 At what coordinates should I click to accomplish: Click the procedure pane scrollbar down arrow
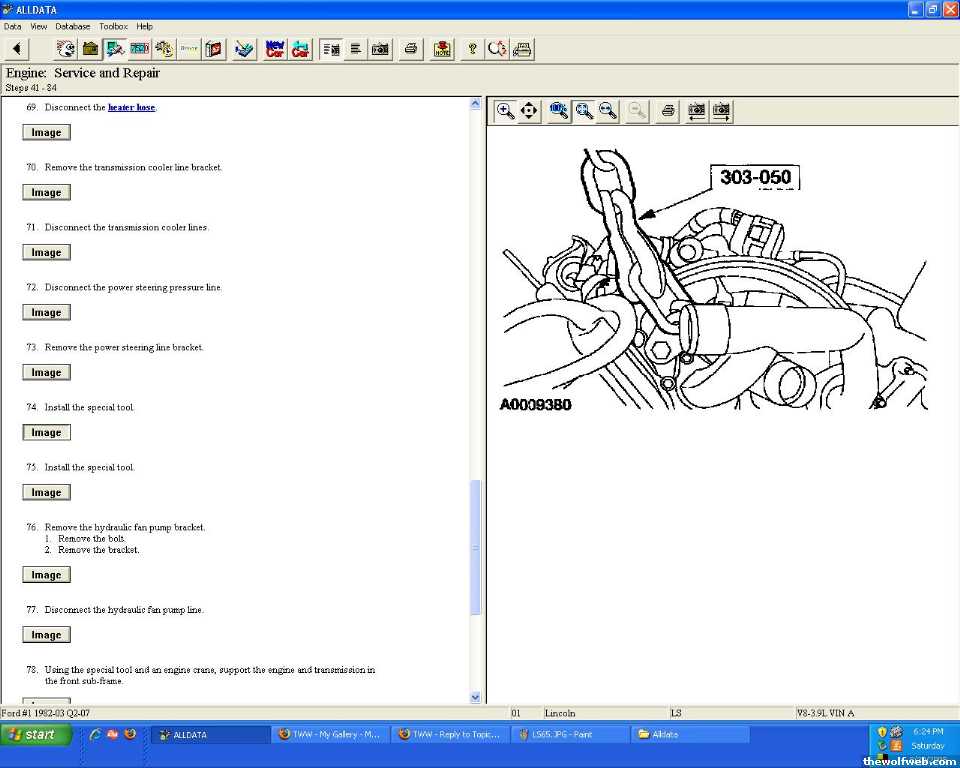tap(475, 697)
